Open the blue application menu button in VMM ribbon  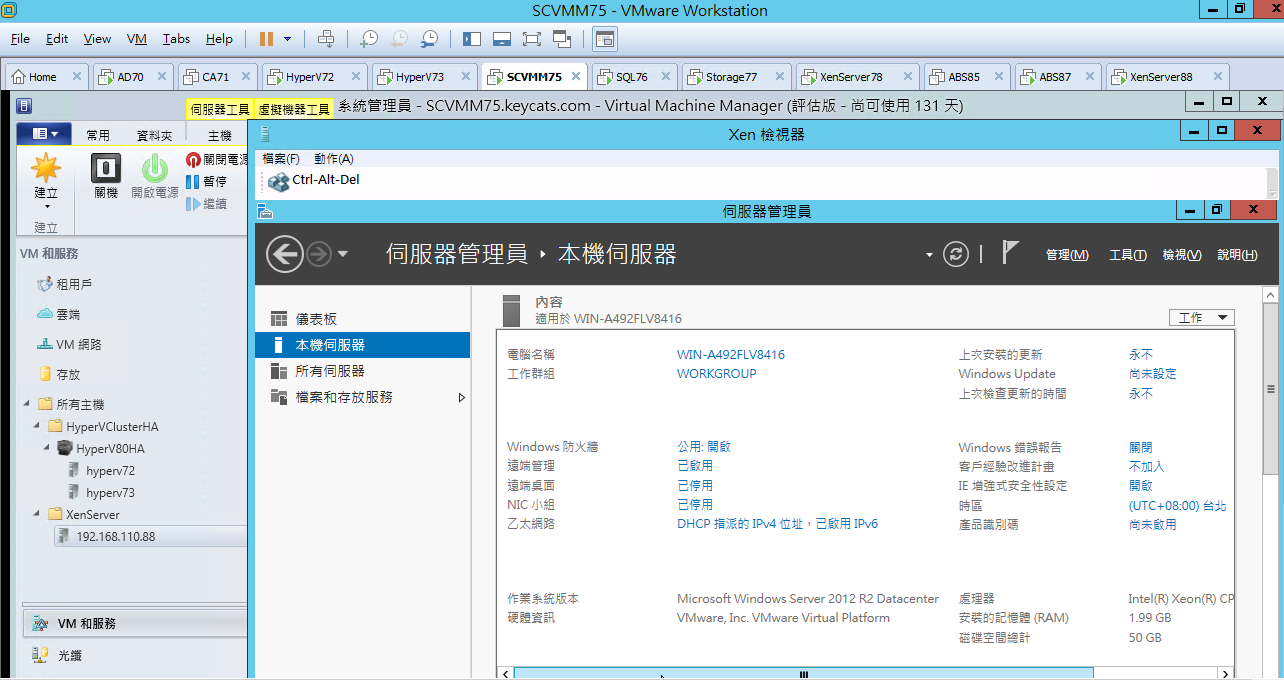(44, 133)
